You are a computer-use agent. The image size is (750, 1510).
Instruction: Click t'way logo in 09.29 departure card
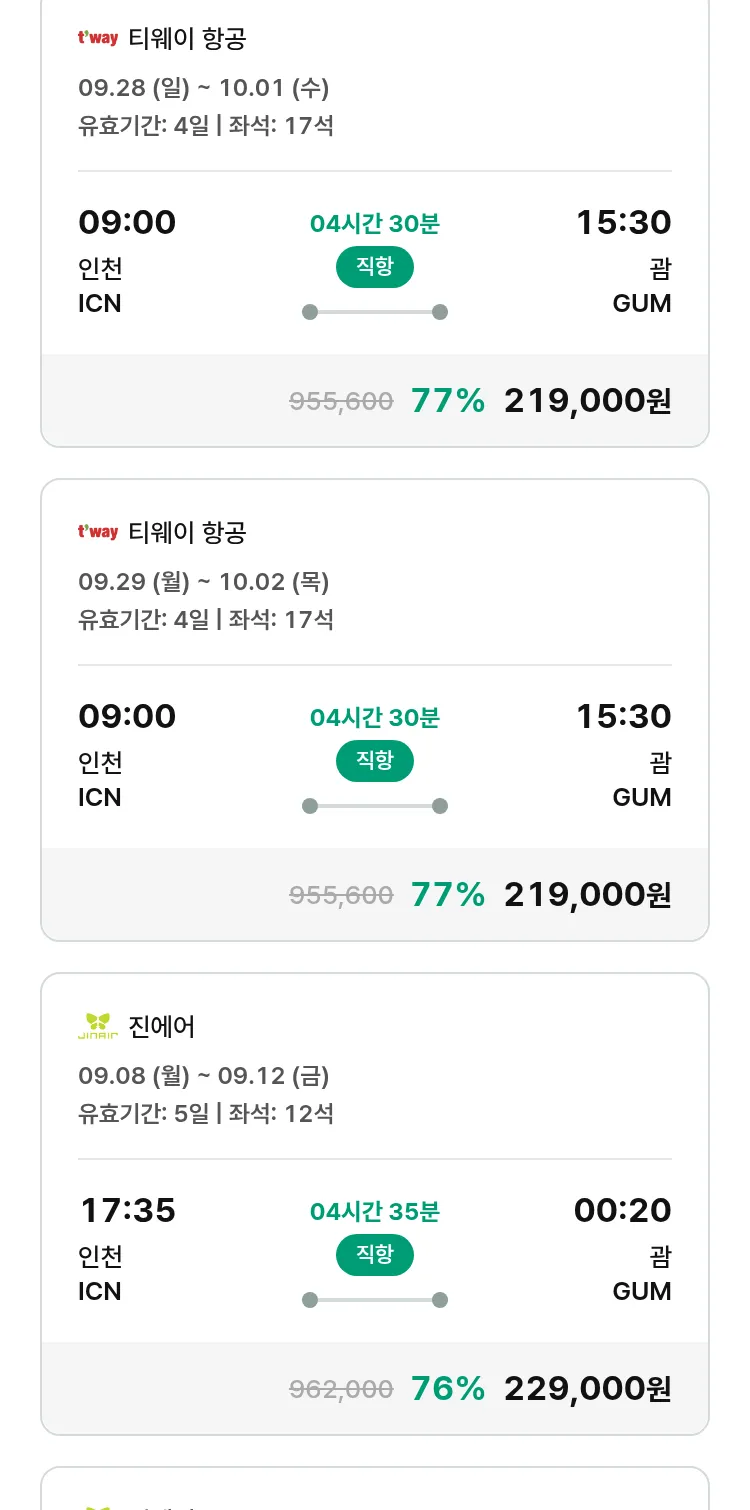[98, 532]
